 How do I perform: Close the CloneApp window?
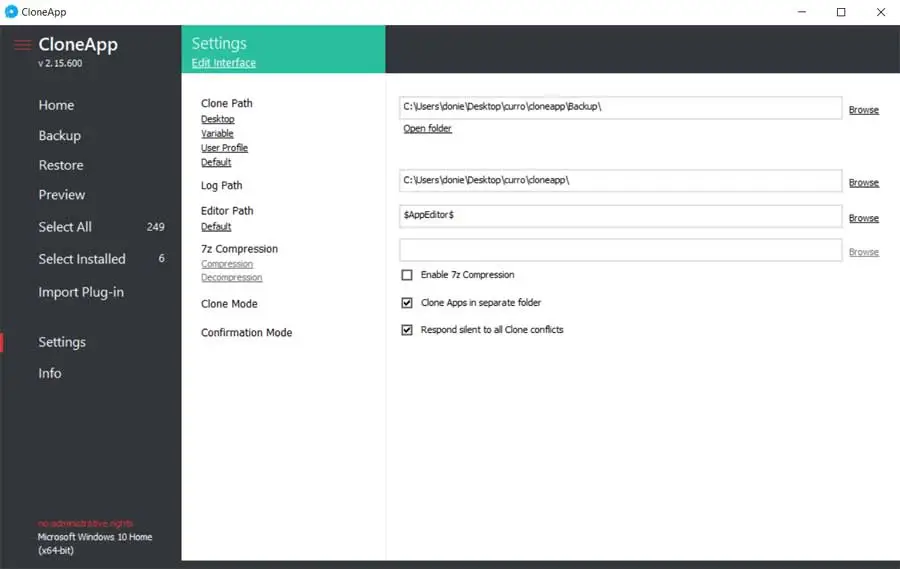(x=881, y=12)
